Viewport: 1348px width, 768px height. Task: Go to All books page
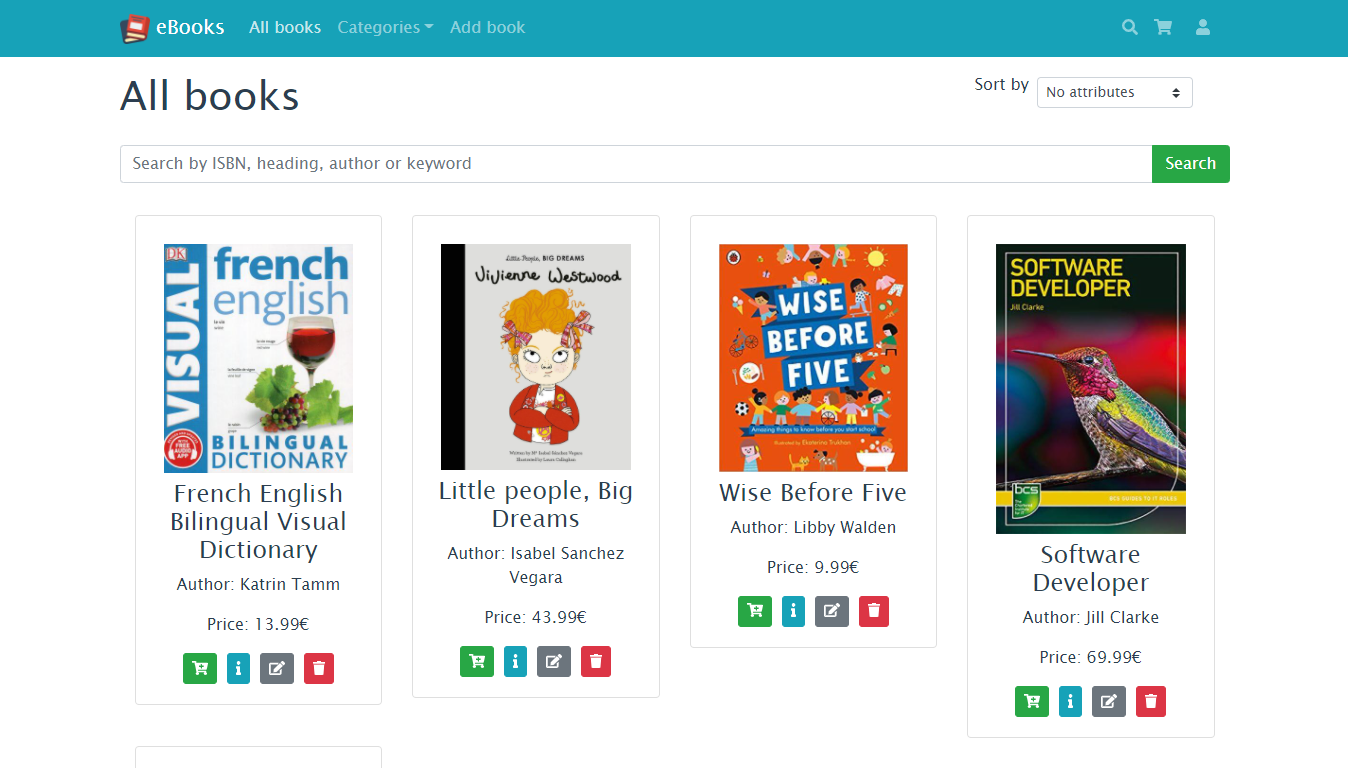(285, 28)
